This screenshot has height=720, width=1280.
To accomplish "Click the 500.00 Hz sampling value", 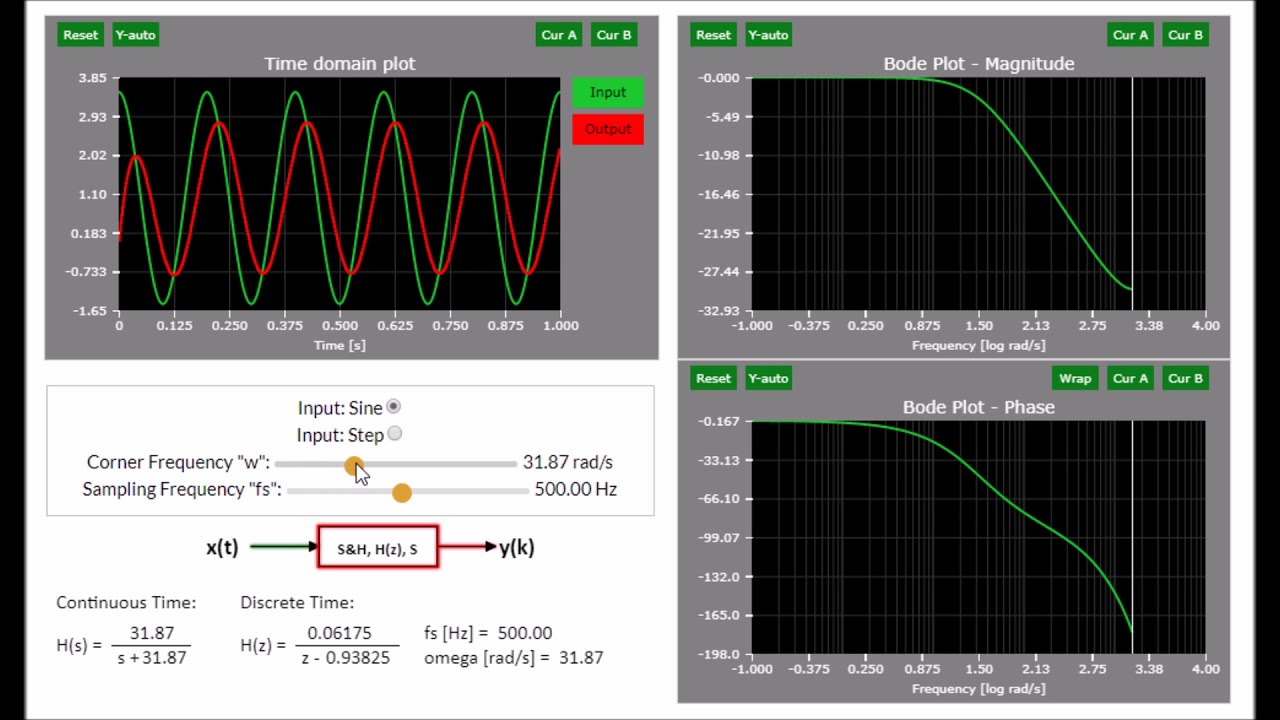I will coord(576,489).
